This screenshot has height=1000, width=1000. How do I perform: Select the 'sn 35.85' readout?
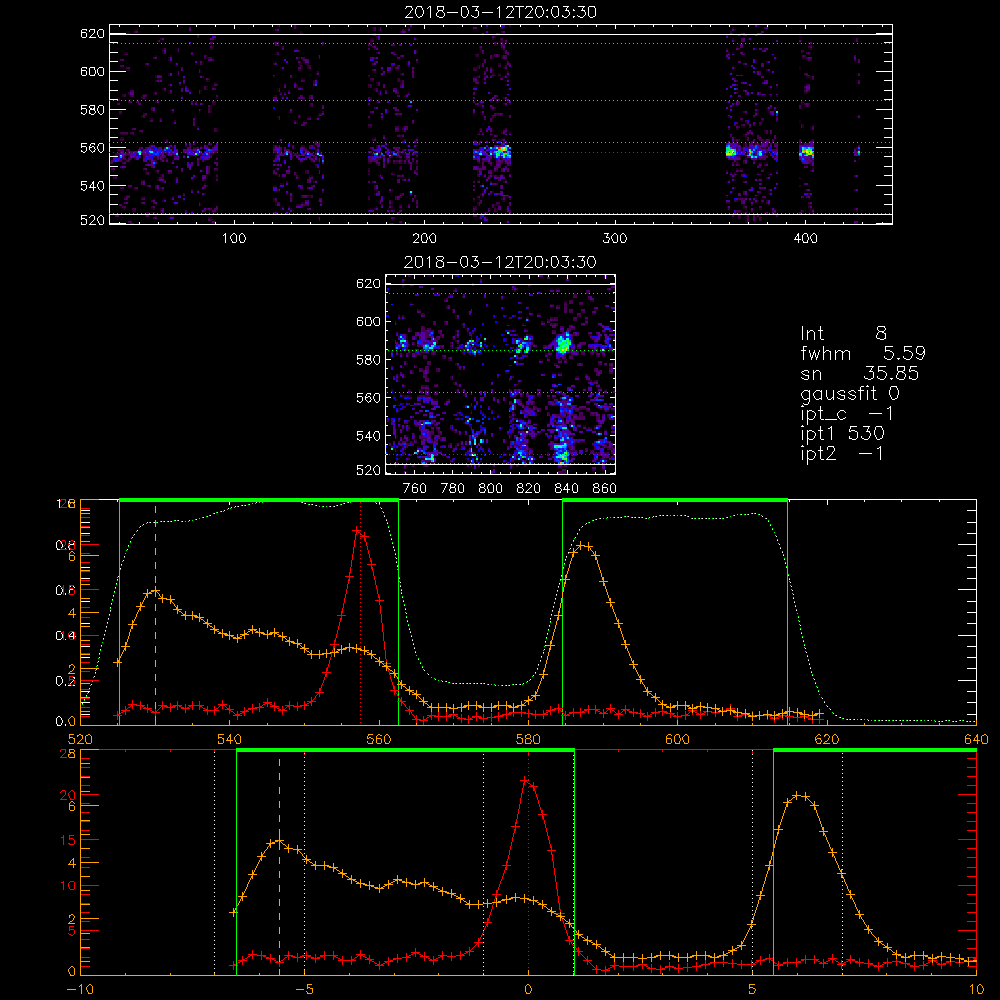click(x=860, y=373)
